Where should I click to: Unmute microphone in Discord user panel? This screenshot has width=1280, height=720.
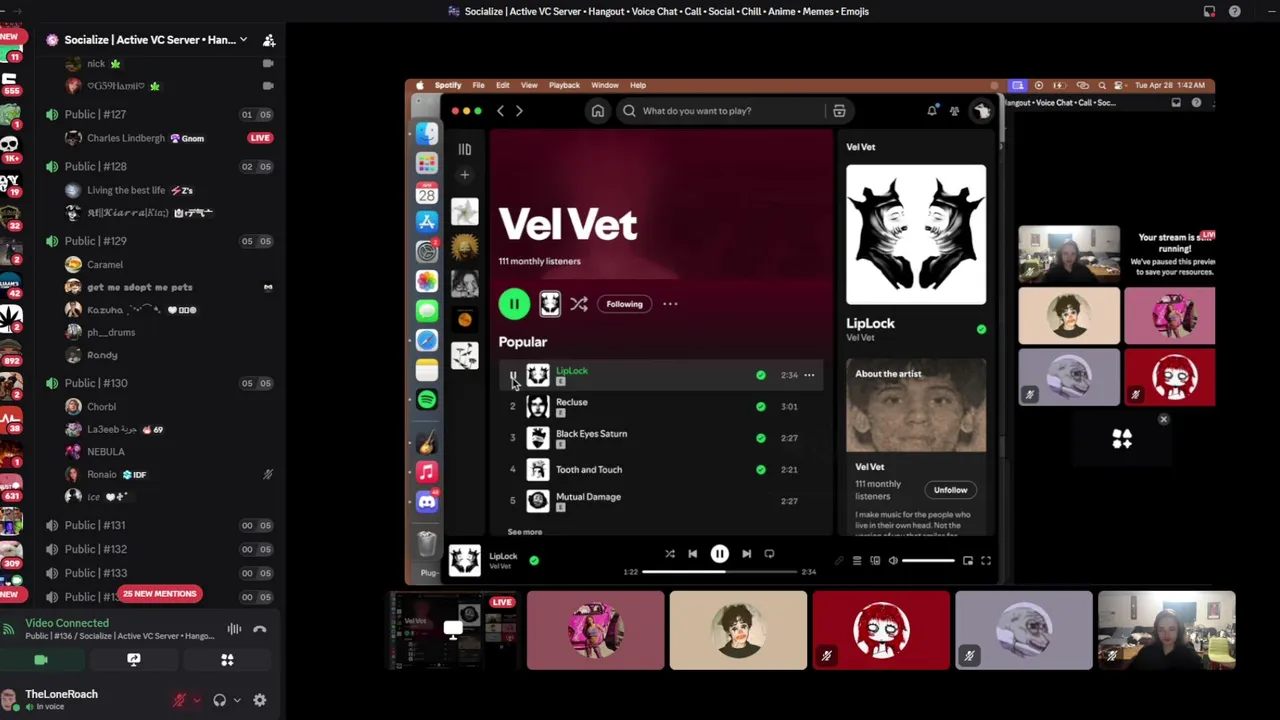(180, 700)
